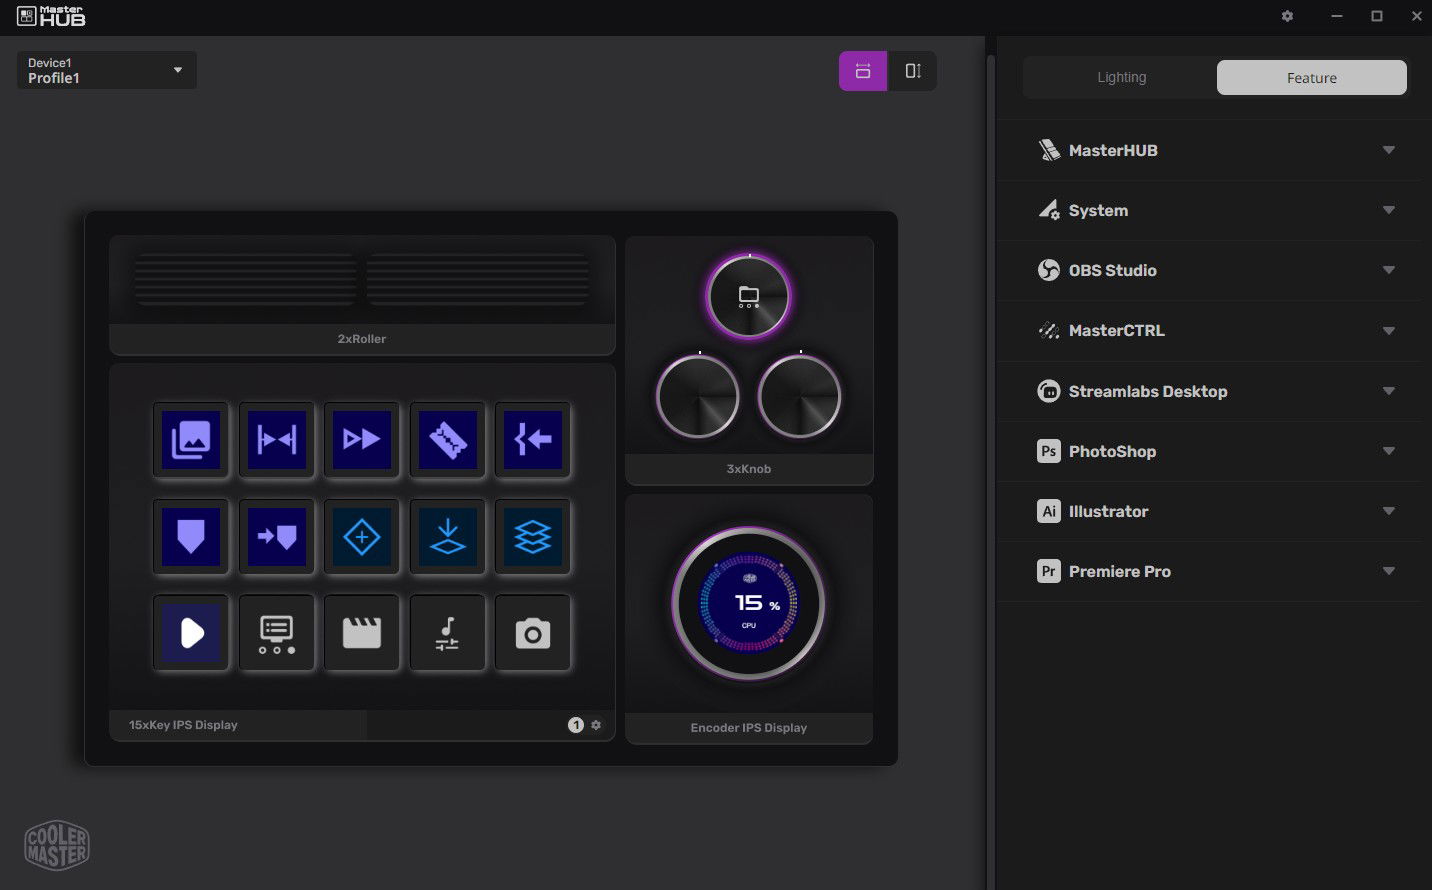Click the razor blade key icon
Image resolution: width=1432 pixels, height=890 pixels.
point(447,439)
